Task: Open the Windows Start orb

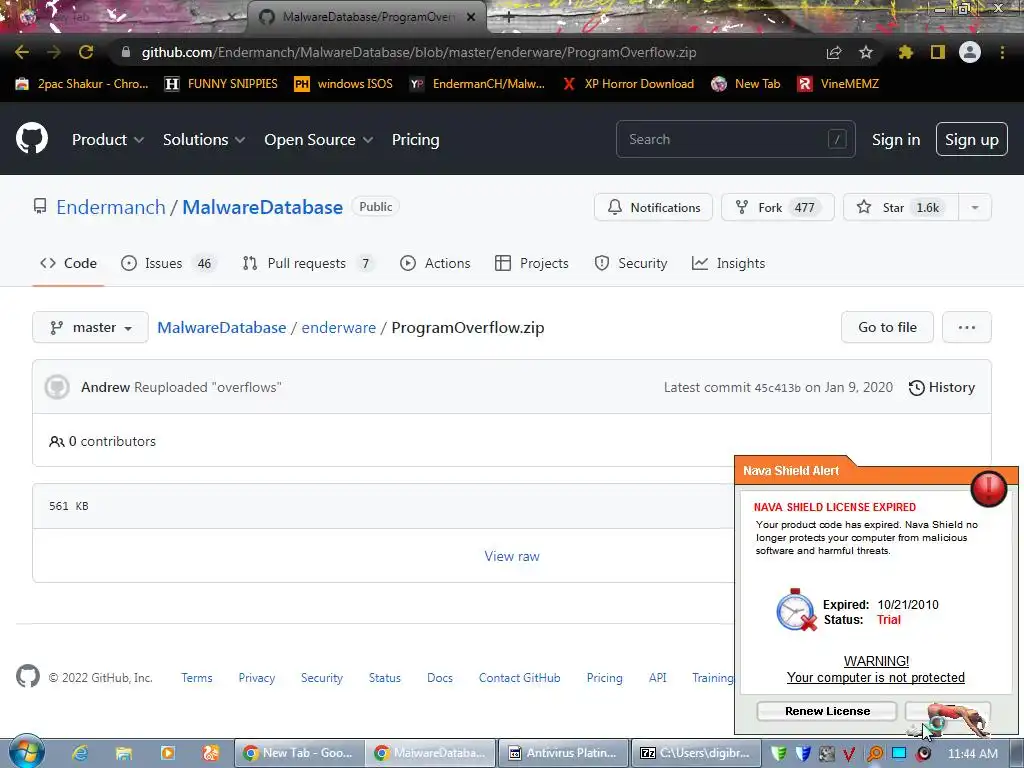Action: click(x=27, y=752)
